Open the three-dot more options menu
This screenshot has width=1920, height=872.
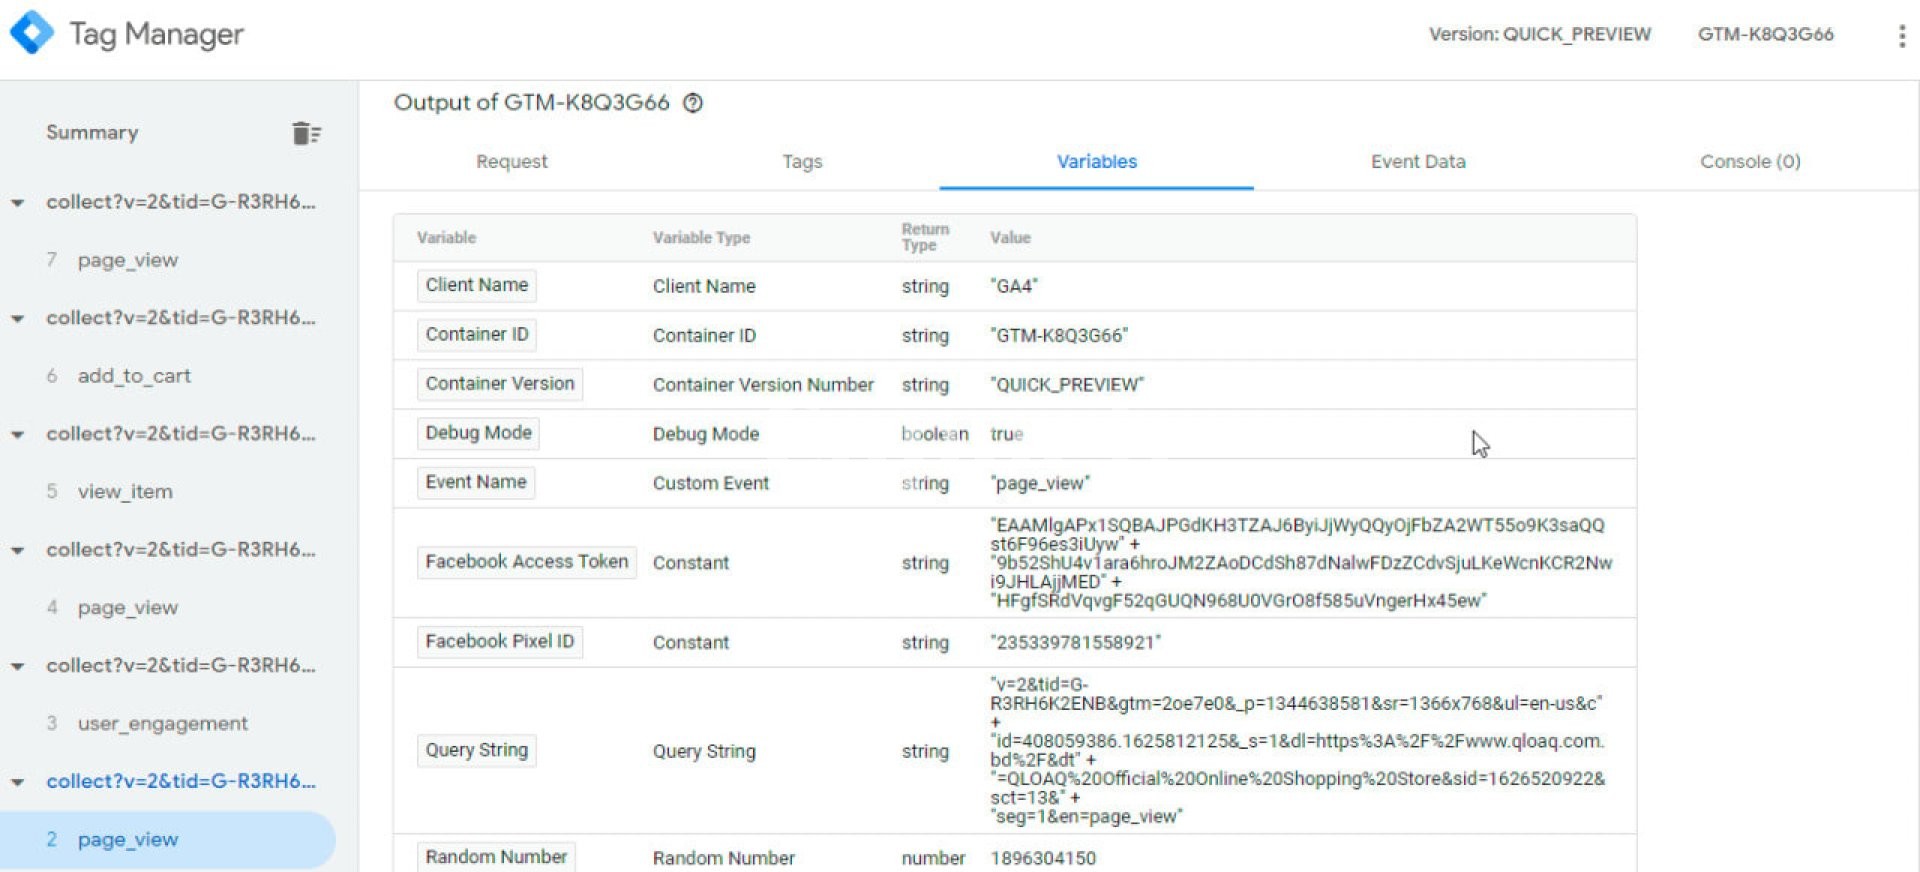point(1901,36)
